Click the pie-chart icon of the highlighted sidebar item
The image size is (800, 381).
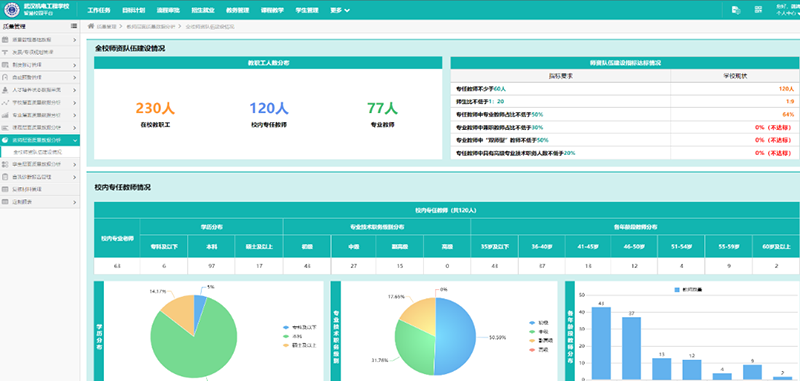[x=5, y=140]
